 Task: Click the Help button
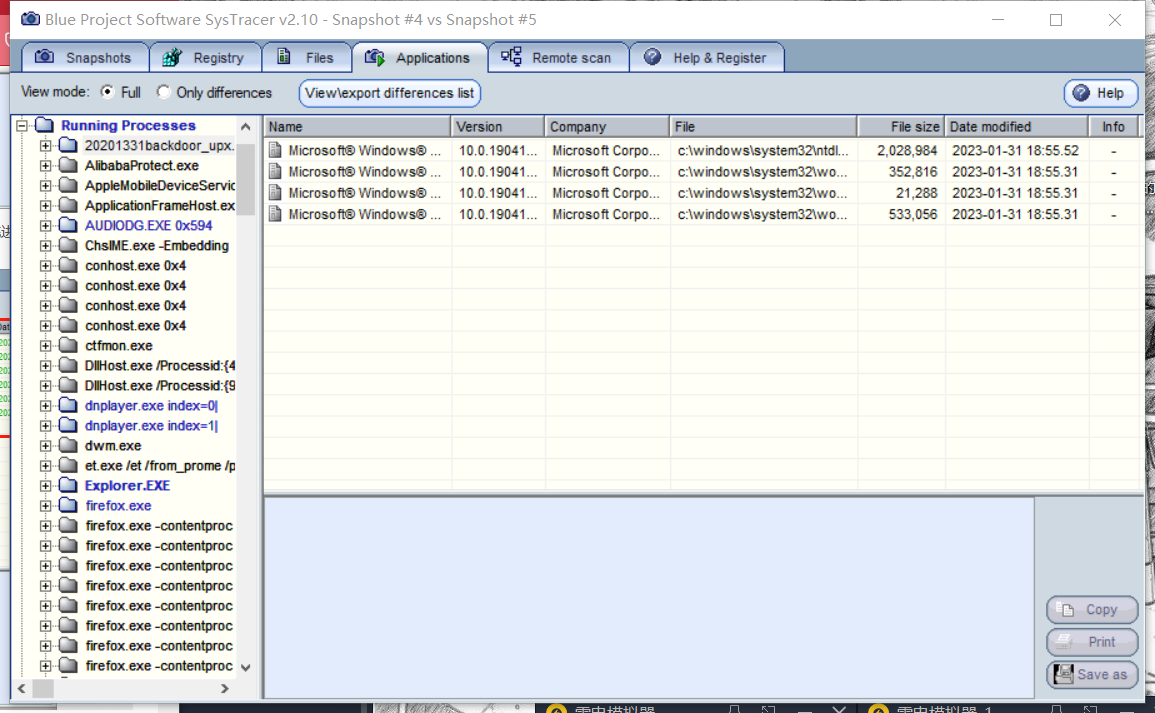(1100, 93)
